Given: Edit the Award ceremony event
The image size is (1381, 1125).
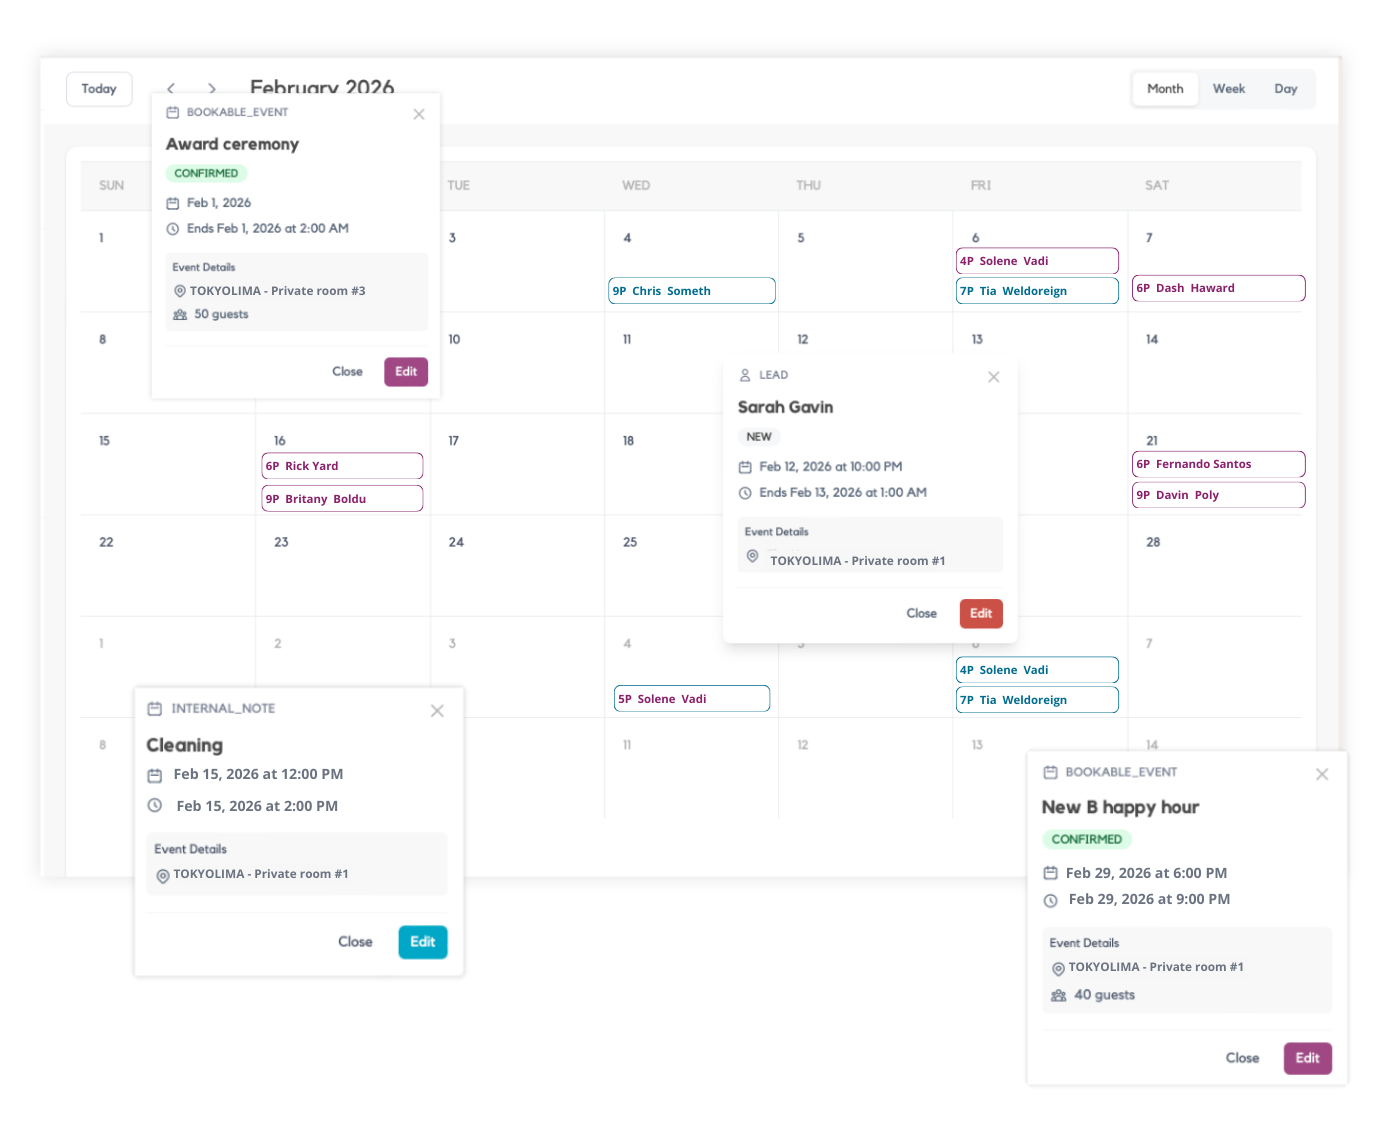Looking at the screenshot, I should point(405,372).
